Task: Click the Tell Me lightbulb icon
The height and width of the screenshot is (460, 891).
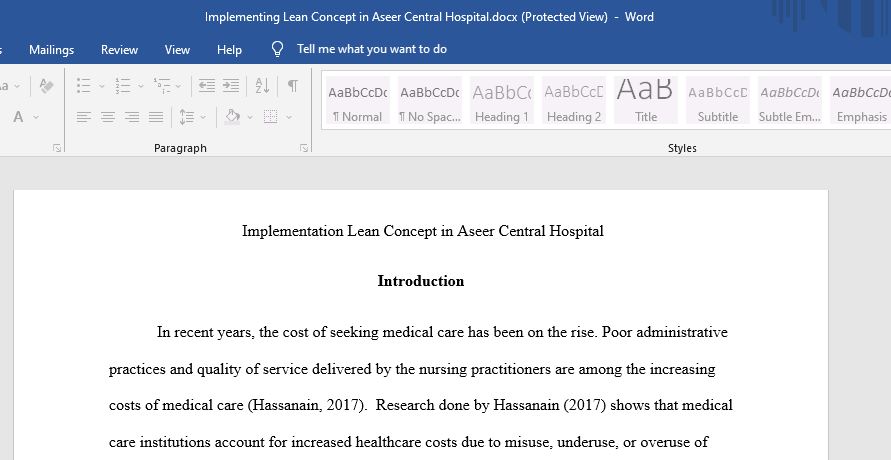Action: [x=277, y=49]
